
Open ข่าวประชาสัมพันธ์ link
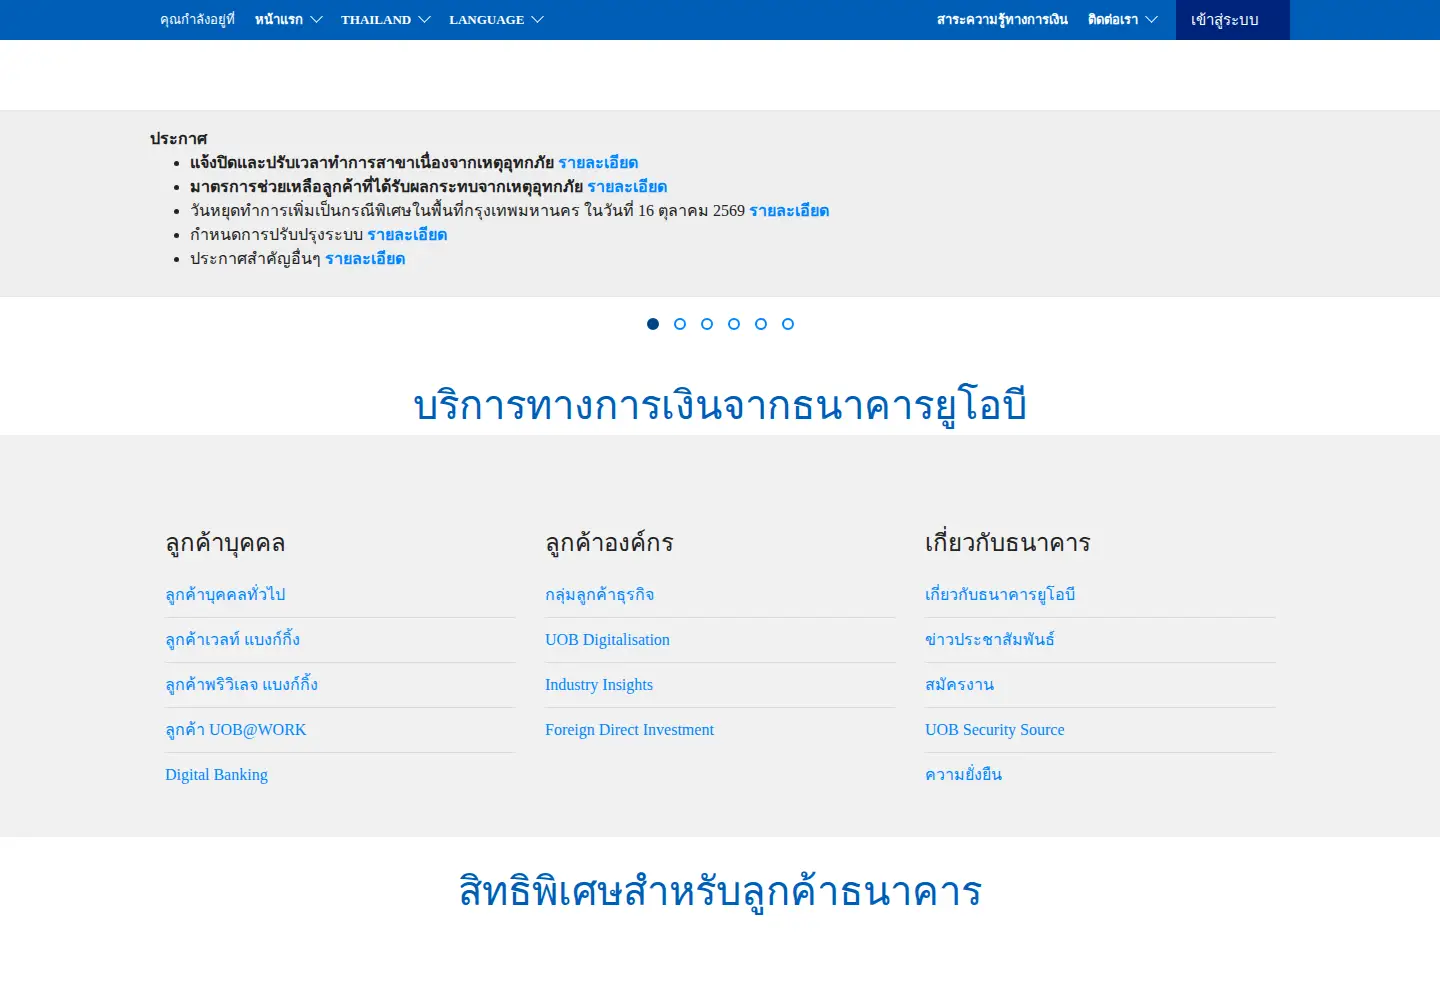click(x=990, y=640)
